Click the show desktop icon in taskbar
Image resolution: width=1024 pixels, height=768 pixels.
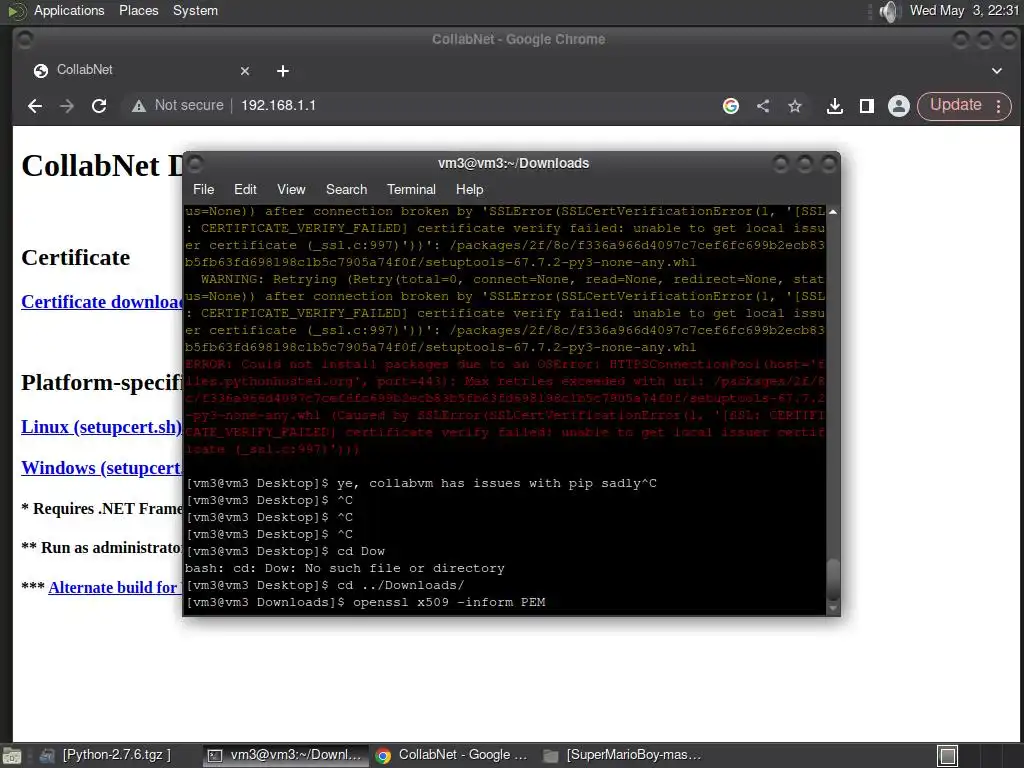tap(11, 756)
